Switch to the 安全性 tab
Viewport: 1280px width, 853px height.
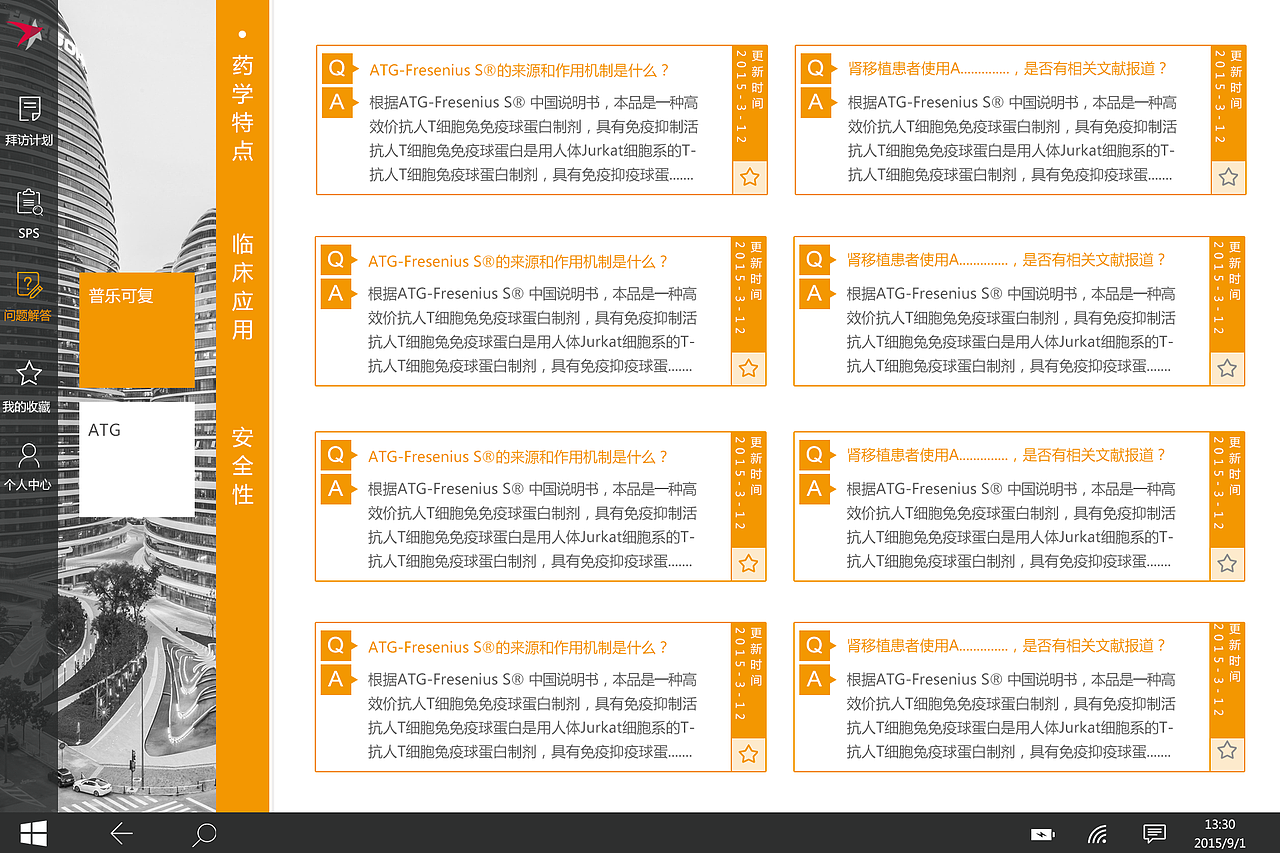click(x=242, y=465)
